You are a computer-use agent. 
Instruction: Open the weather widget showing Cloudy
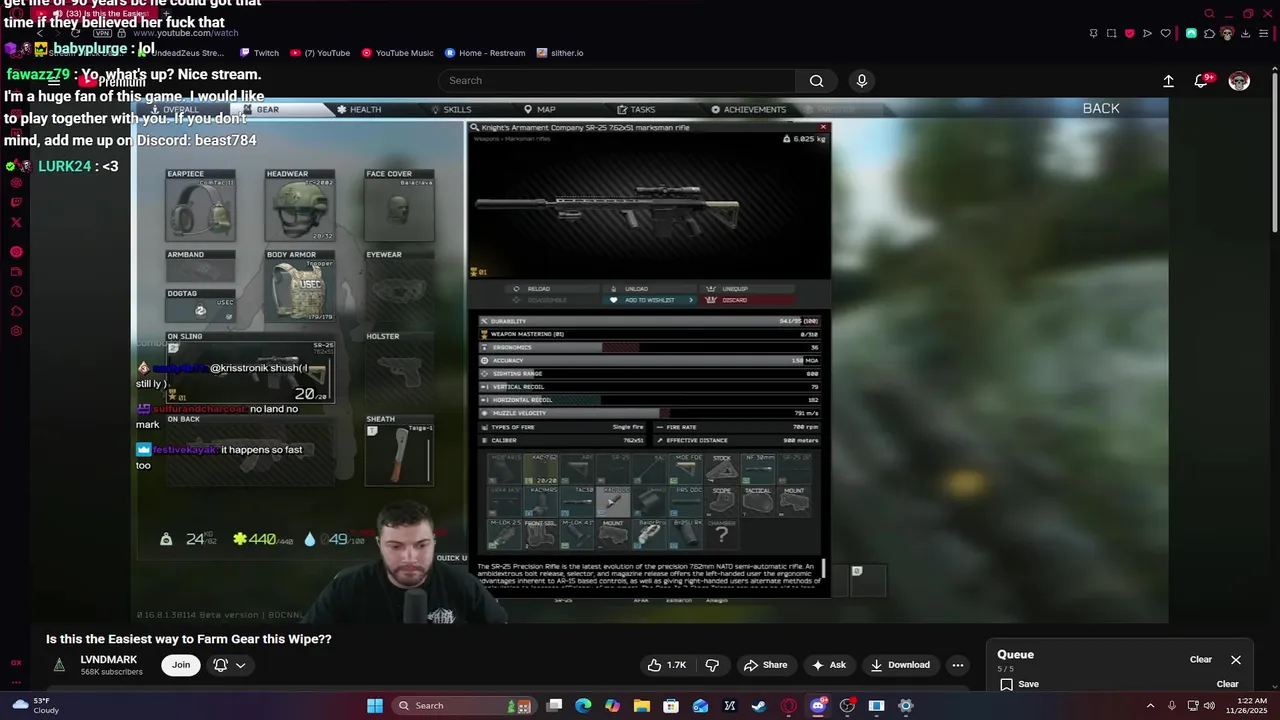tap(34, 706)
